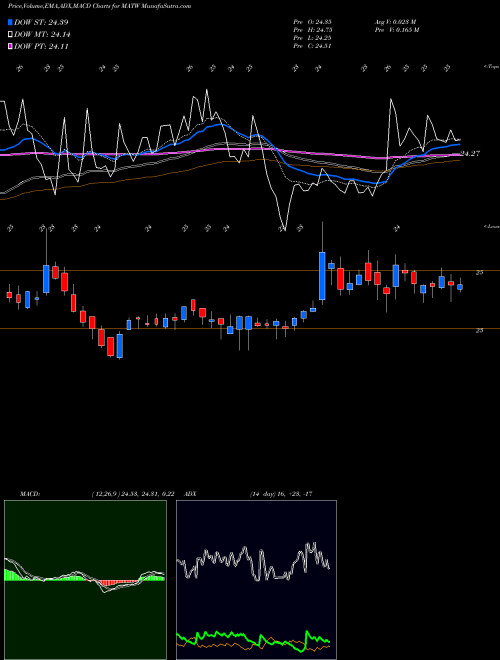Click the 24.27 price label on EMA chart
The height and width of the screenshot is (660, 500).
[x=470, y=154]
